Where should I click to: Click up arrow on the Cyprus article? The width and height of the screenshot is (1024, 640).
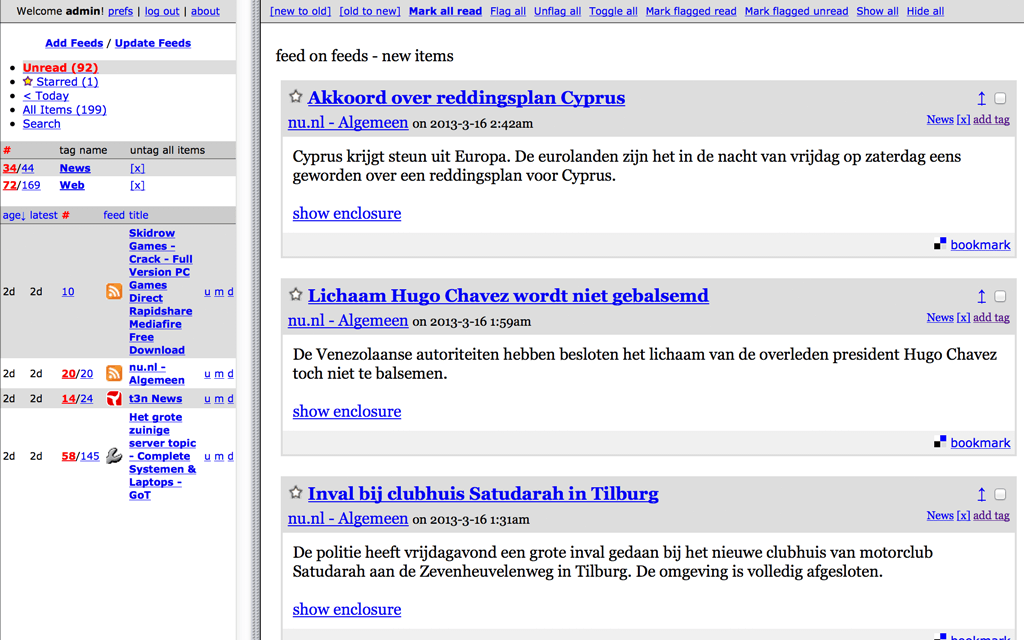pyautogui.click(x=981, y=98)
